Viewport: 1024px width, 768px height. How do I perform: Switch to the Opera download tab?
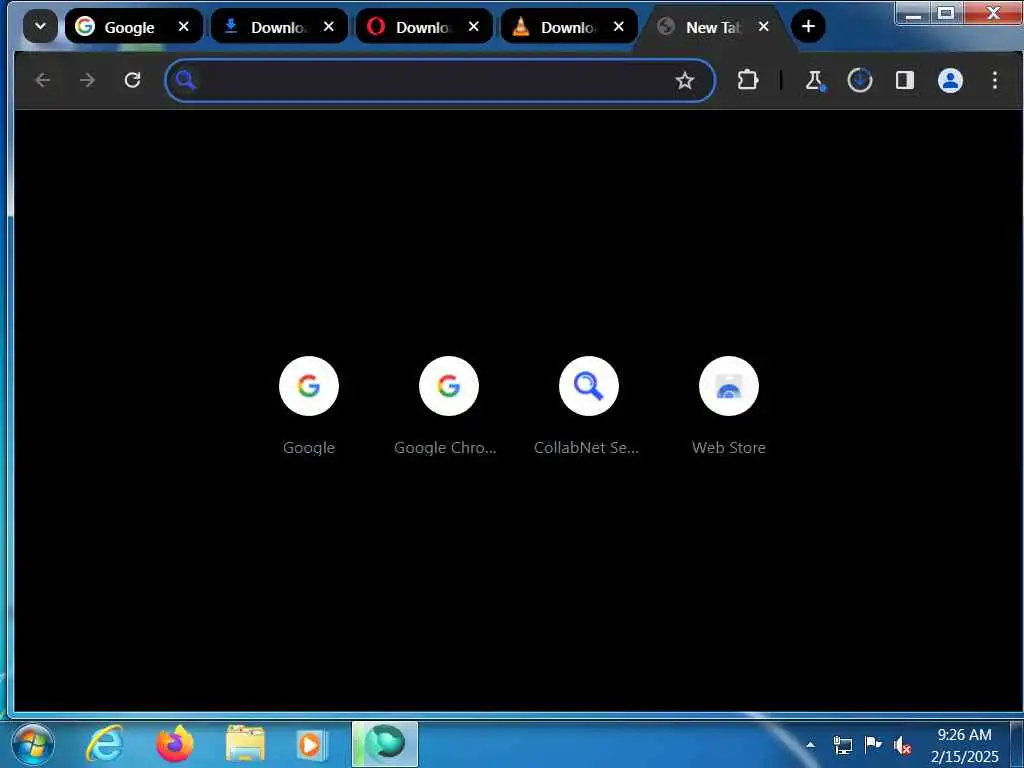tap(424, 27)
